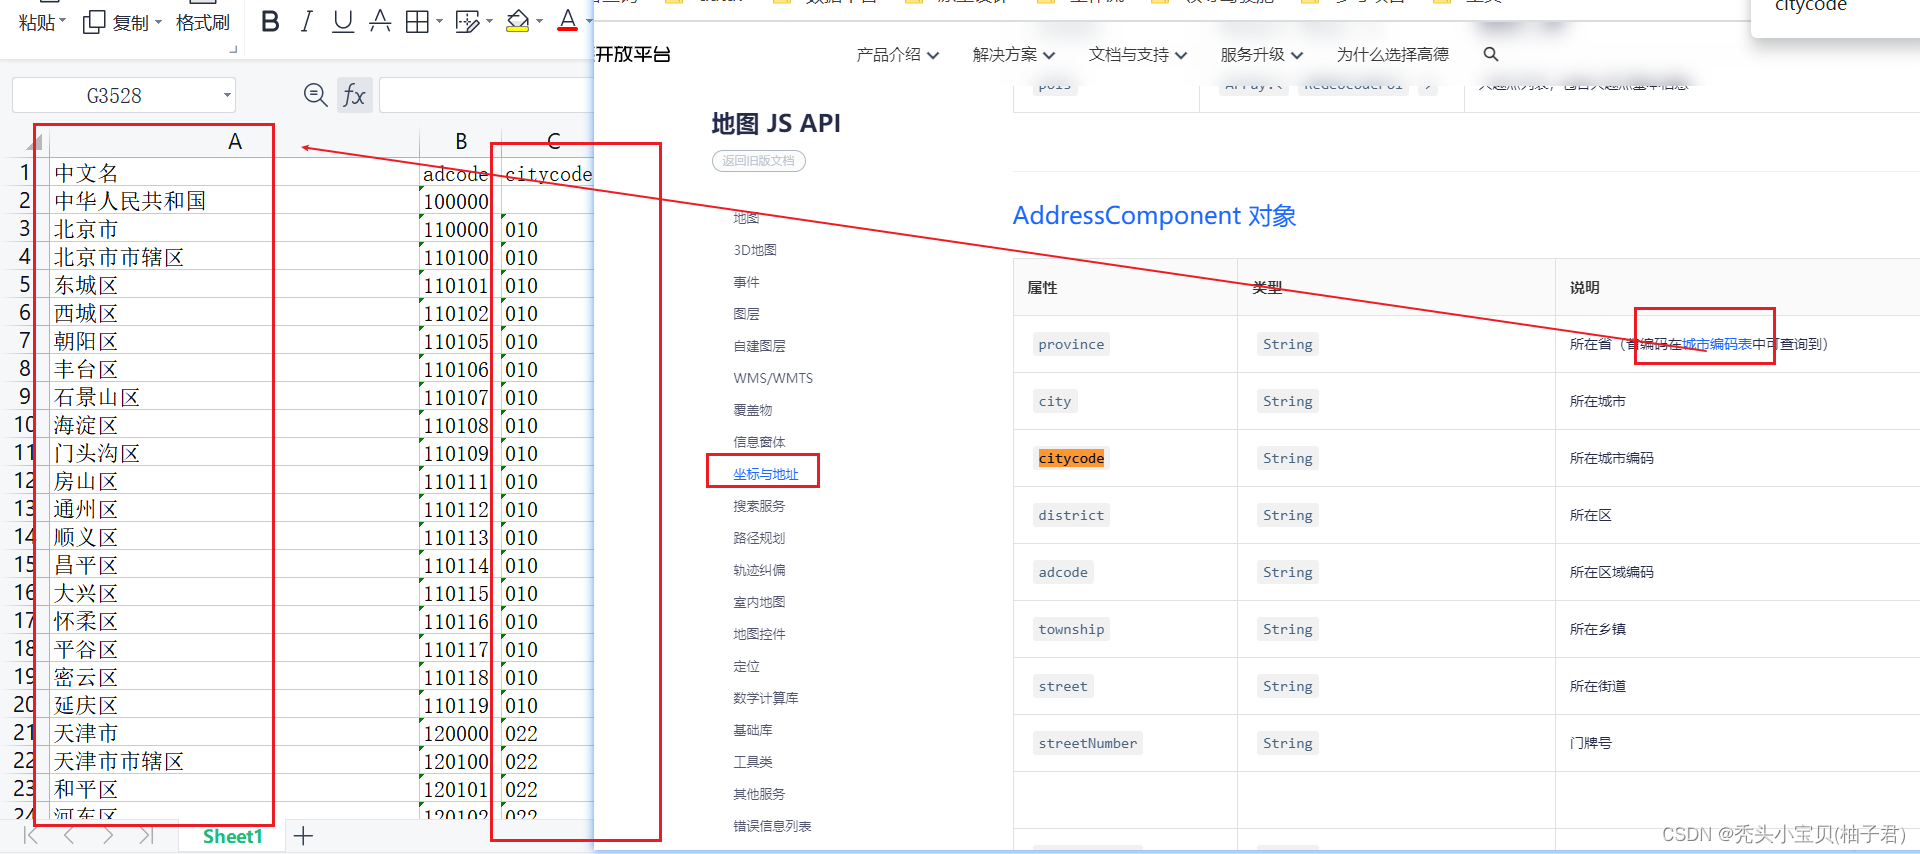This screenshot has width=1920, height=854.
Task: Select row 5 header in the spreadsheet
Action: click(24, 285)
